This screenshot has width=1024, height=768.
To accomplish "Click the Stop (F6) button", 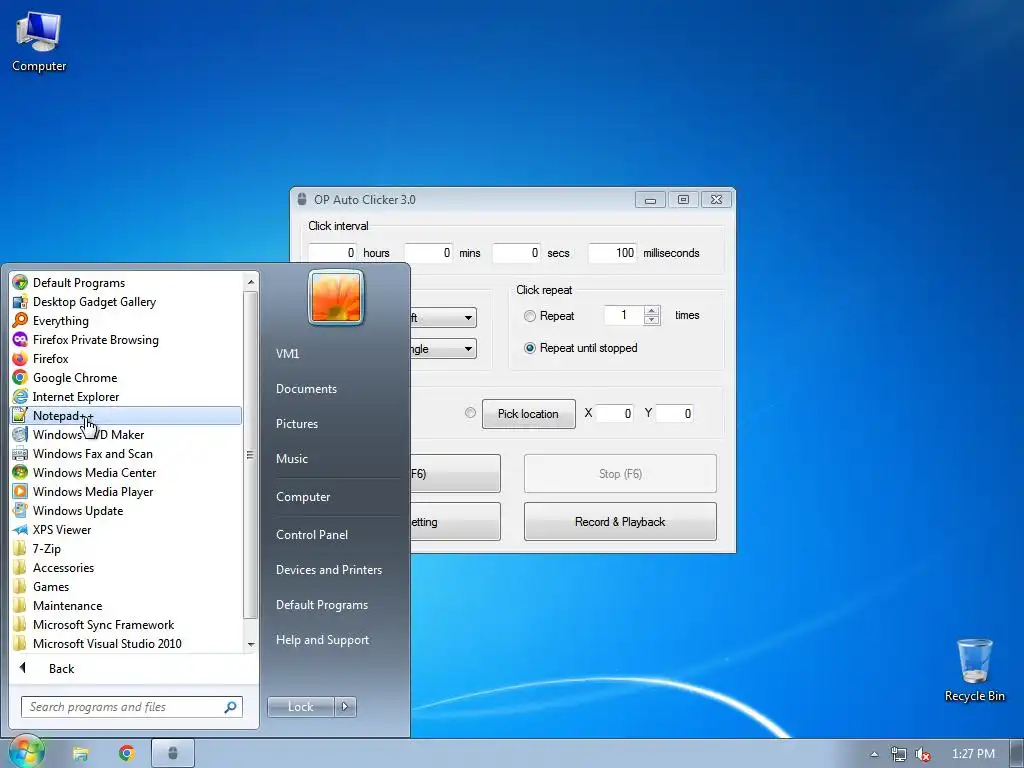I will point(620,473).
